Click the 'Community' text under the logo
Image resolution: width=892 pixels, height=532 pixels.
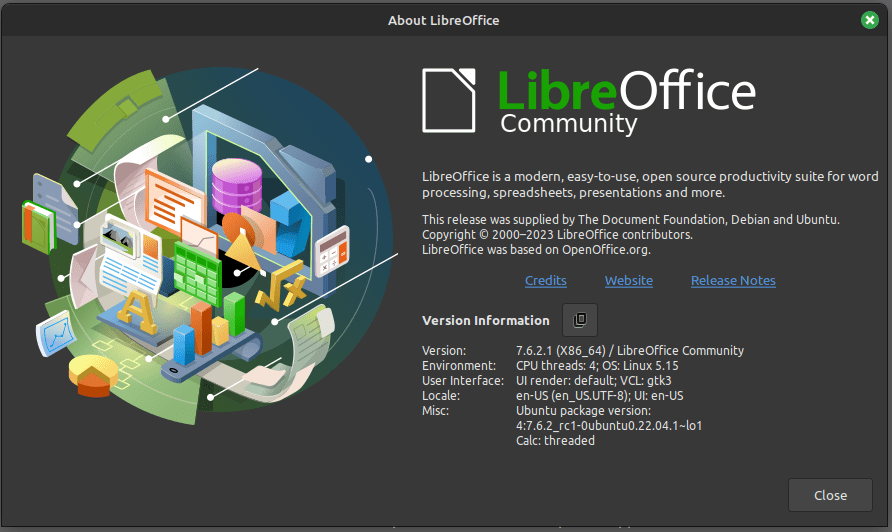[569, 124]
